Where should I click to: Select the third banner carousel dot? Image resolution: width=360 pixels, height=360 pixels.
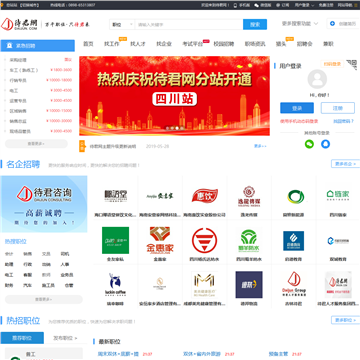(177, 128)
